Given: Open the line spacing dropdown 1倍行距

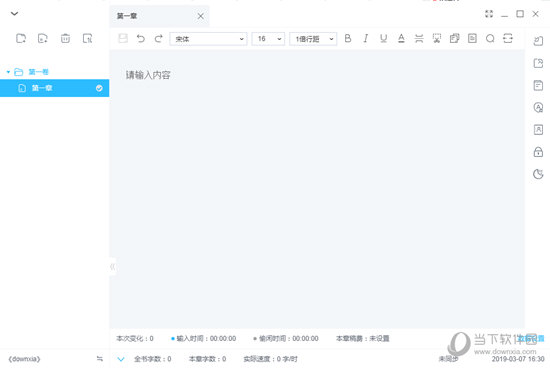Looking at the screenshot, I should pos(313,39).
